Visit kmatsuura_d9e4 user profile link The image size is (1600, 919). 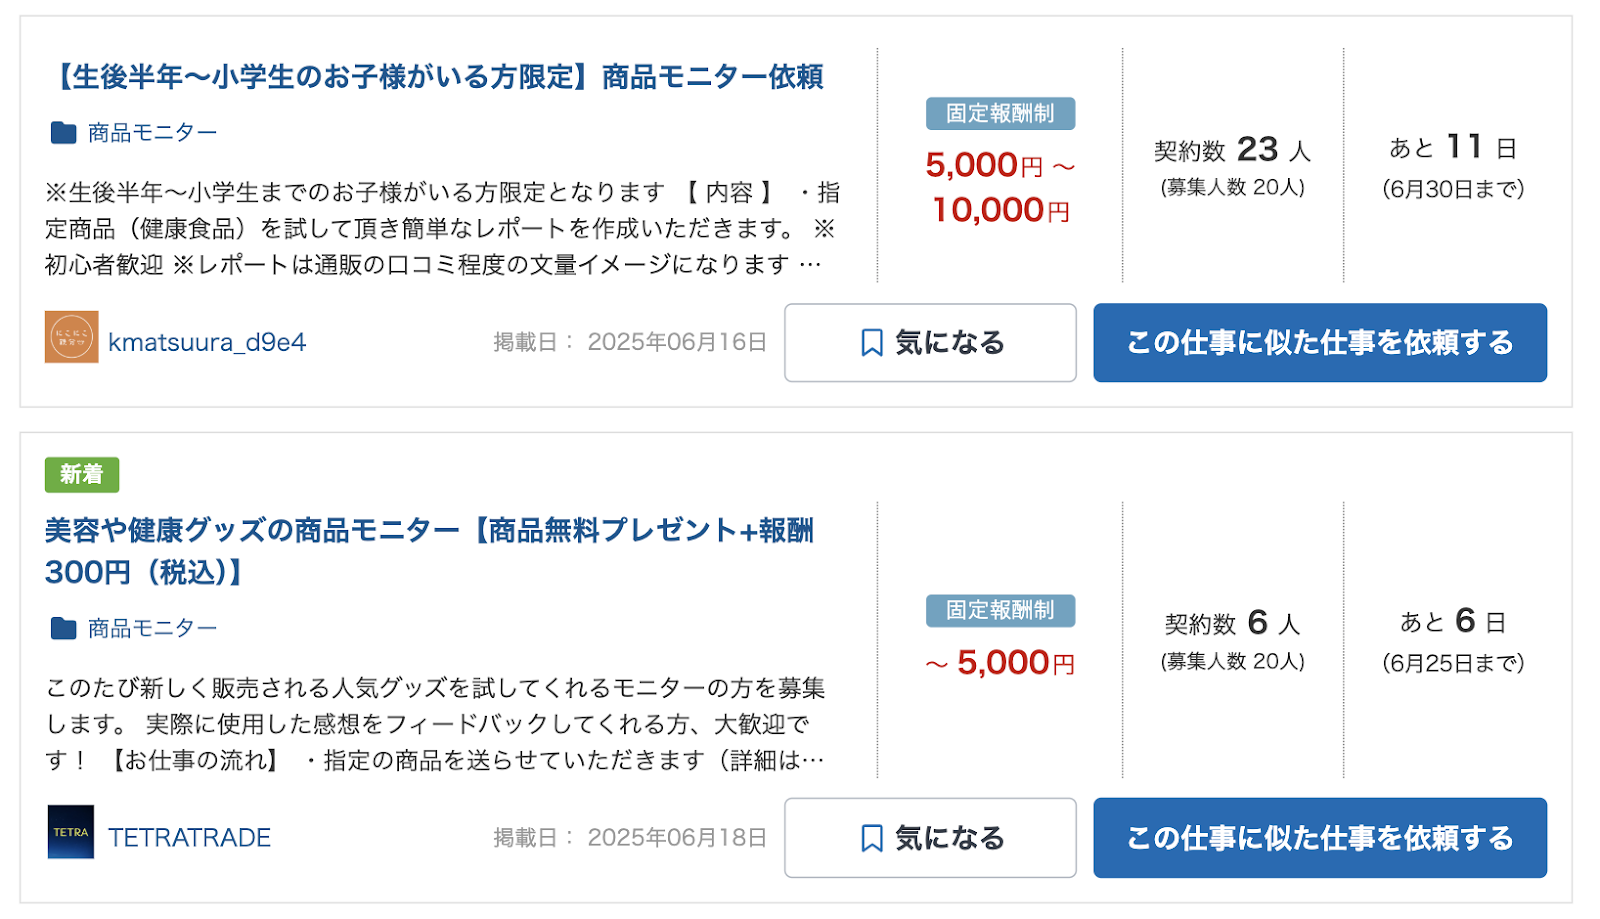(x=207, y=342)
